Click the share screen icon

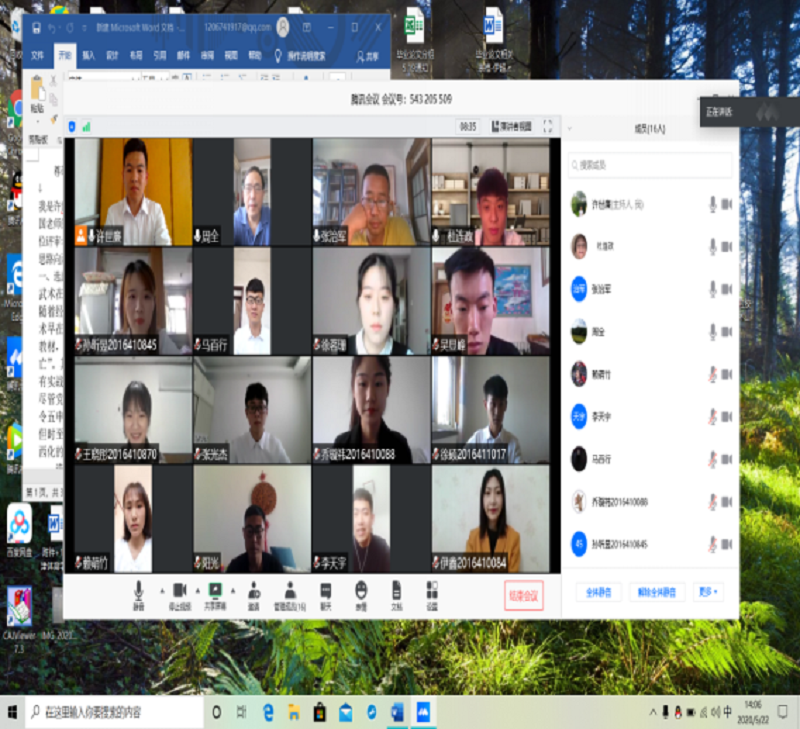click(x=215, y=591)
